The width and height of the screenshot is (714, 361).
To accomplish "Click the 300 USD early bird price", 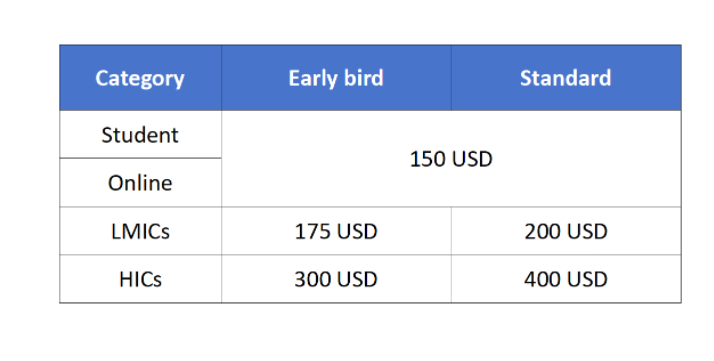I will [337, 279].
